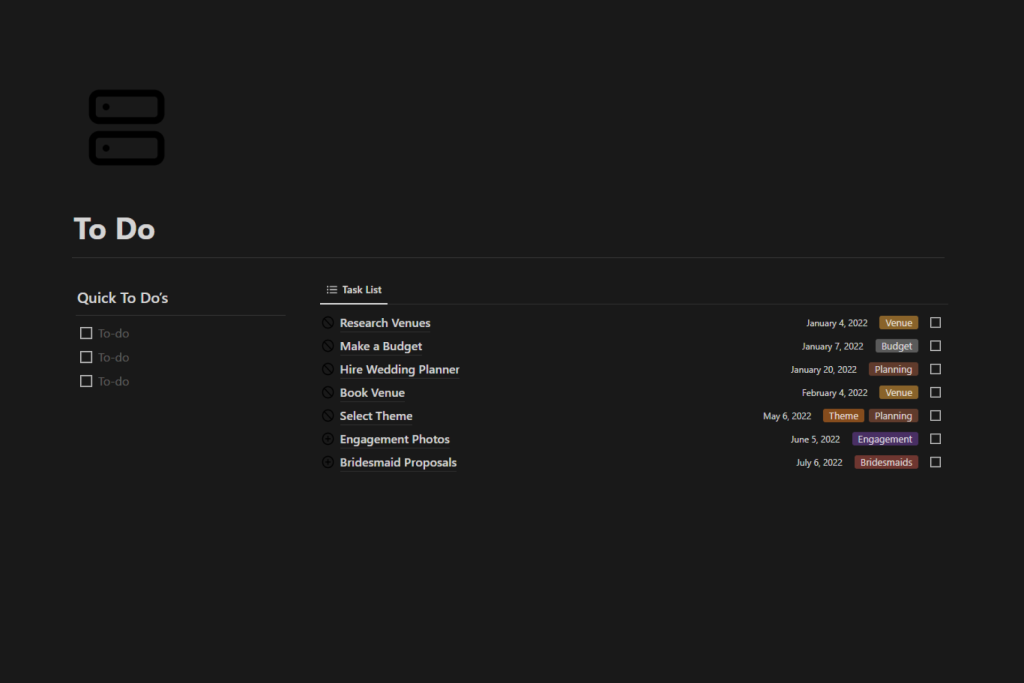Click the orange Theme tag
The image size is (1024, 683).
844,416
